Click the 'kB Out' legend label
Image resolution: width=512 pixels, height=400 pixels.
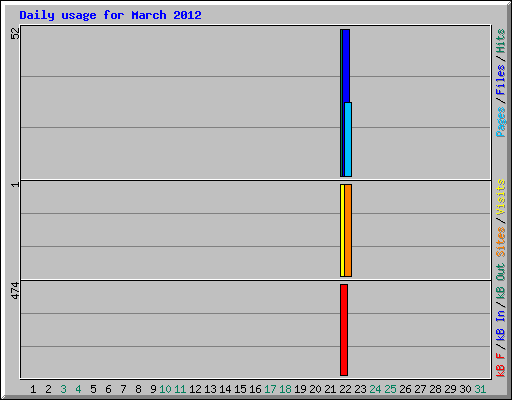click(x=501, y=281)
